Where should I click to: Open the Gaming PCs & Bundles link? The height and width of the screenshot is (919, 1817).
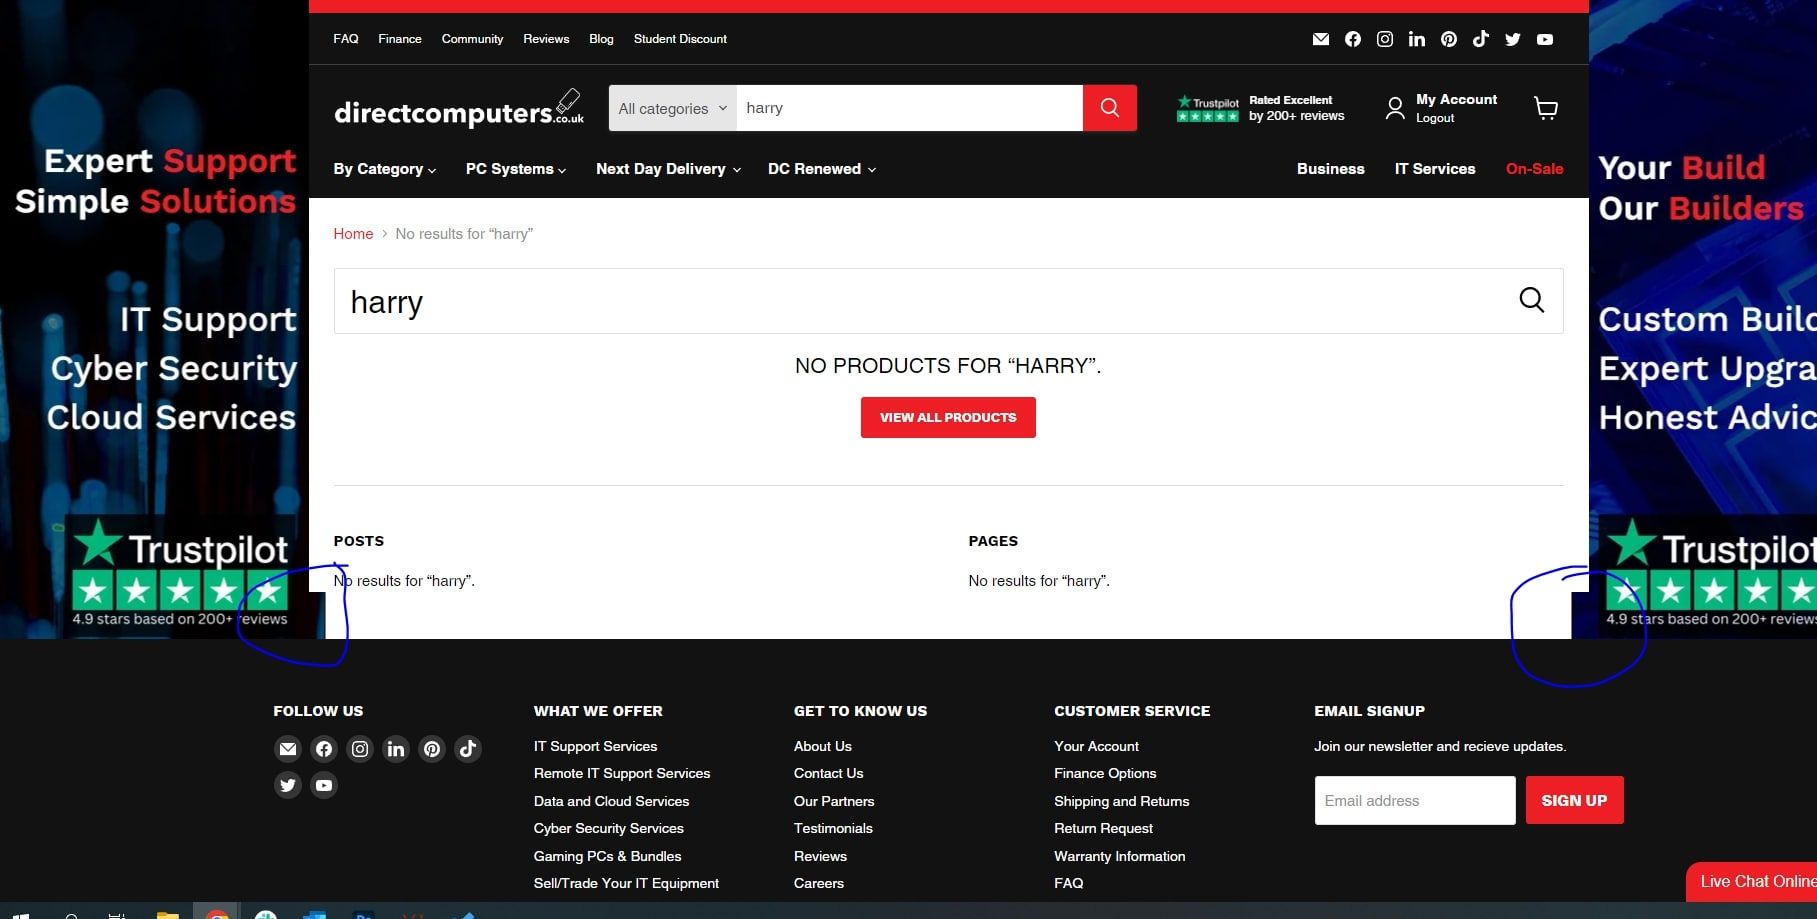[x=608, y=856]
